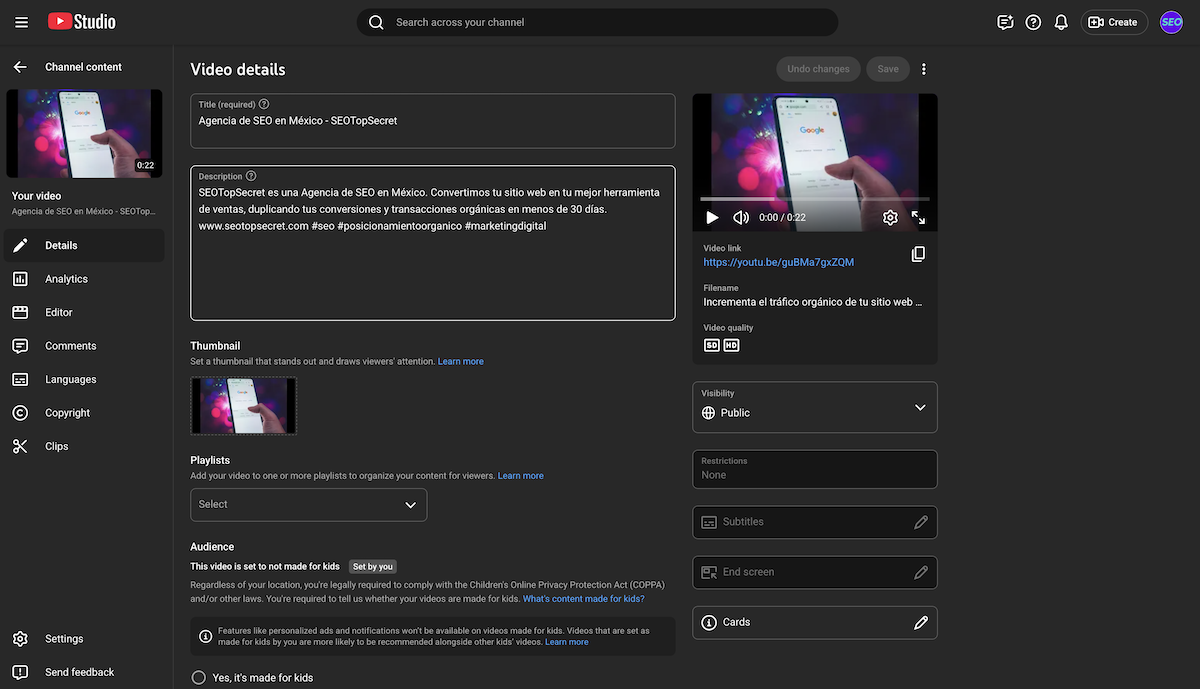This screenshot has height=689, width=1200.
Task: Mute the video with the volume icon
Action: tap(741, 217)
